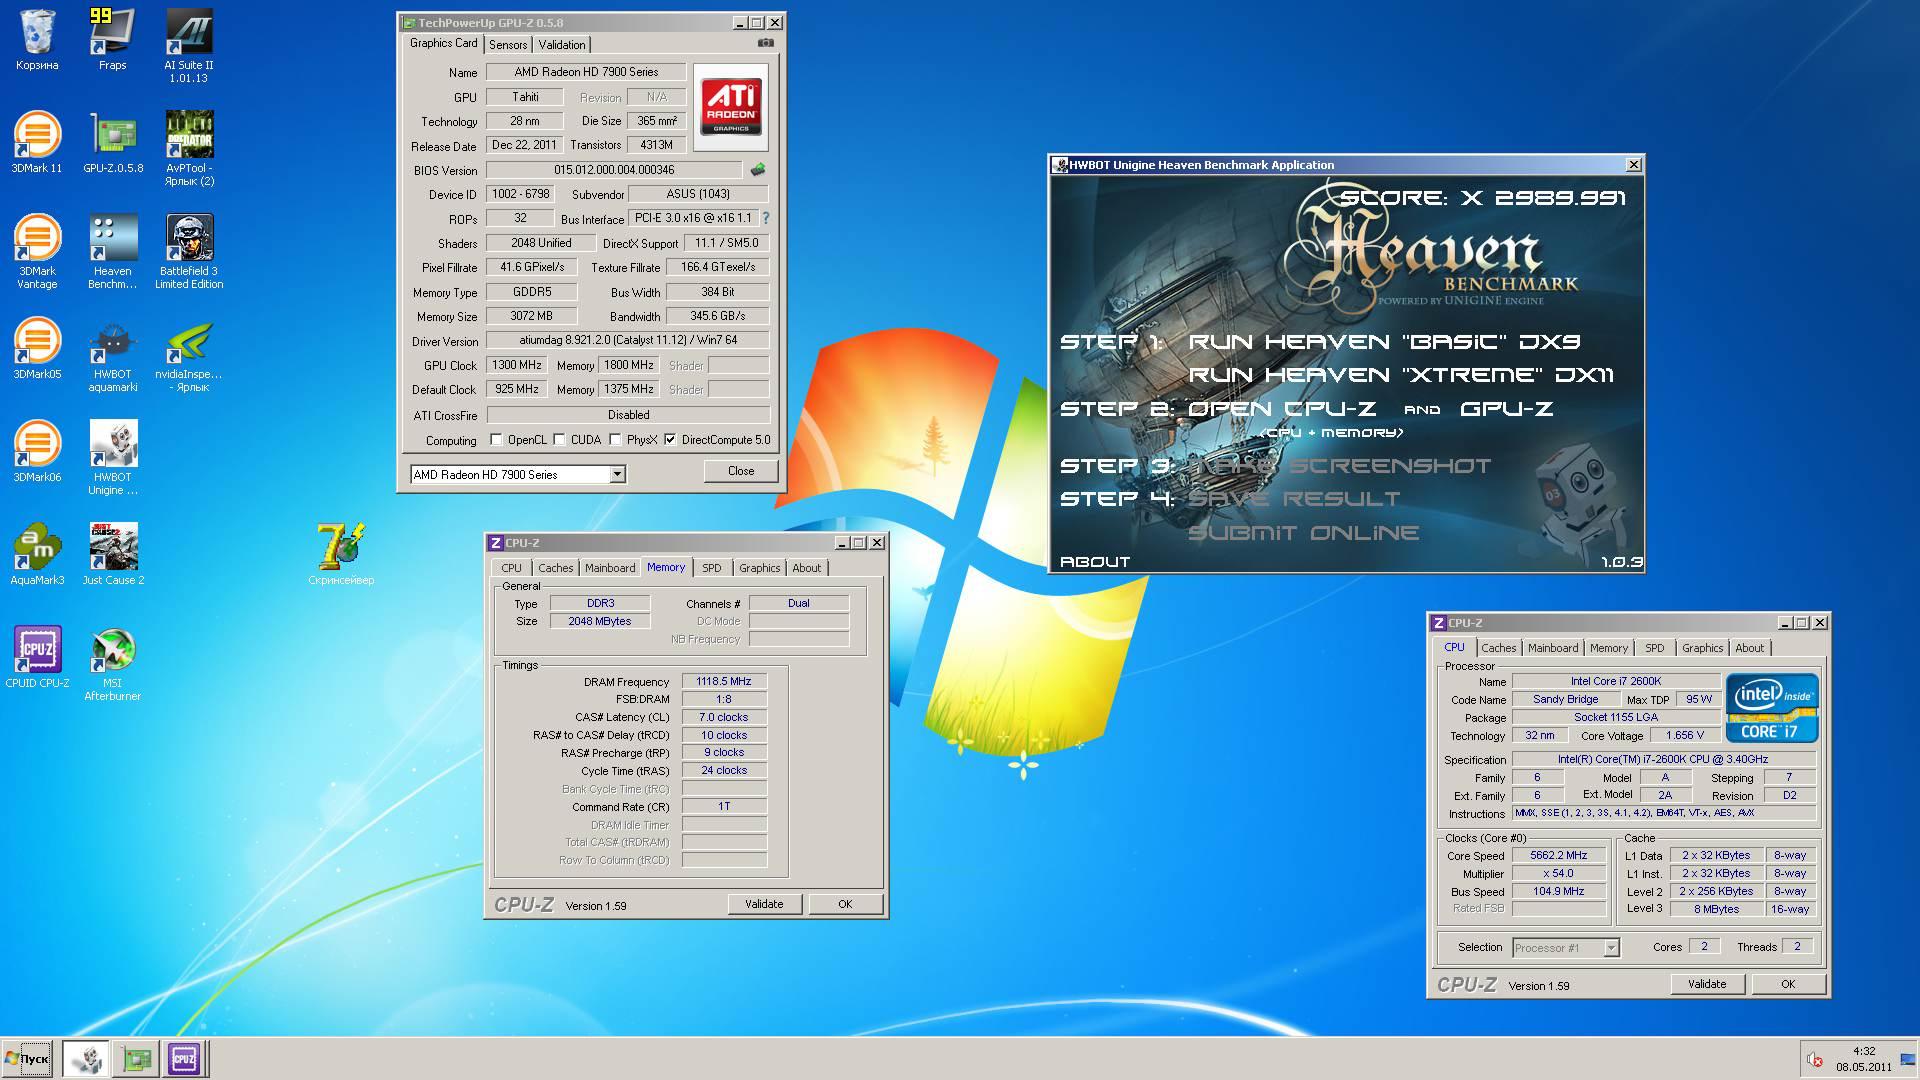The height and width of the screenshot is (1080, 1920).
Task: Click the taskbar clock showing 4:32
Action: pyautogui.click(x=1864, y=1051)
